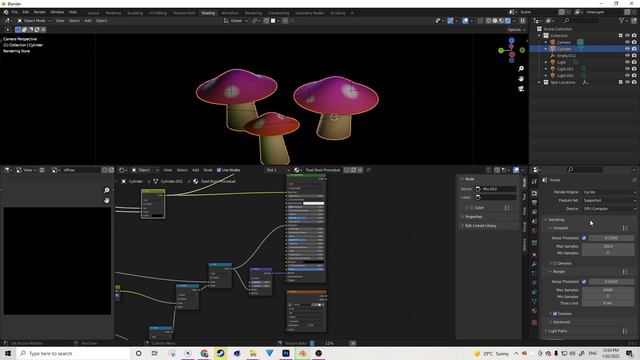Image resolution: width=640 pixels, height=360 pixels.
Task: Switch to the Animation workspace tab
Action: 230,13
